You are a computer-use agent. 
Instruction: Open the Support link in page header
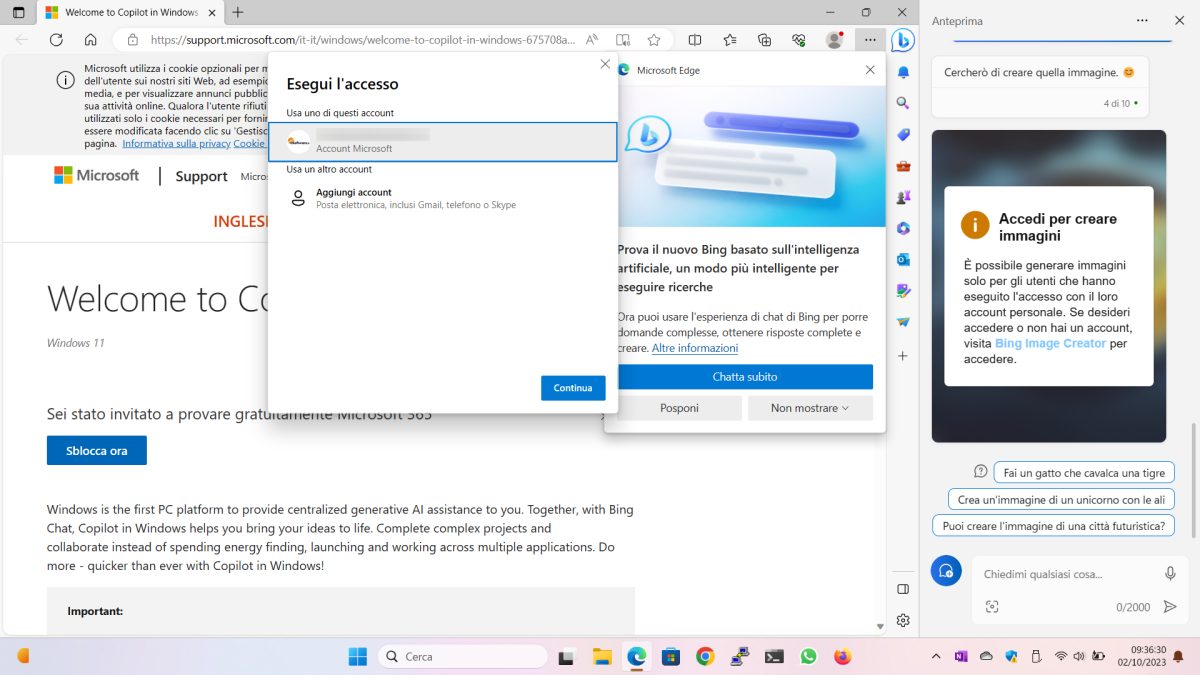(x=202, y=176)
